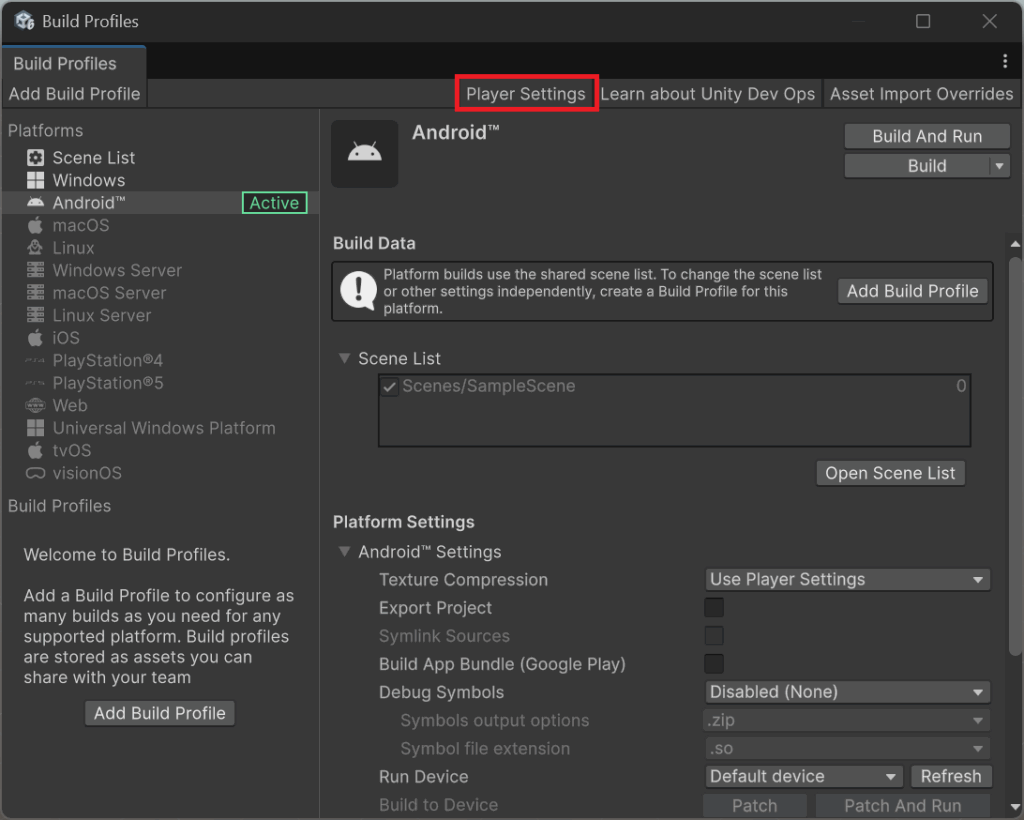Click the Patch And Run button
Viewport: 1024px width, 820px height.
pyautogui.click(x=903, y=806)
